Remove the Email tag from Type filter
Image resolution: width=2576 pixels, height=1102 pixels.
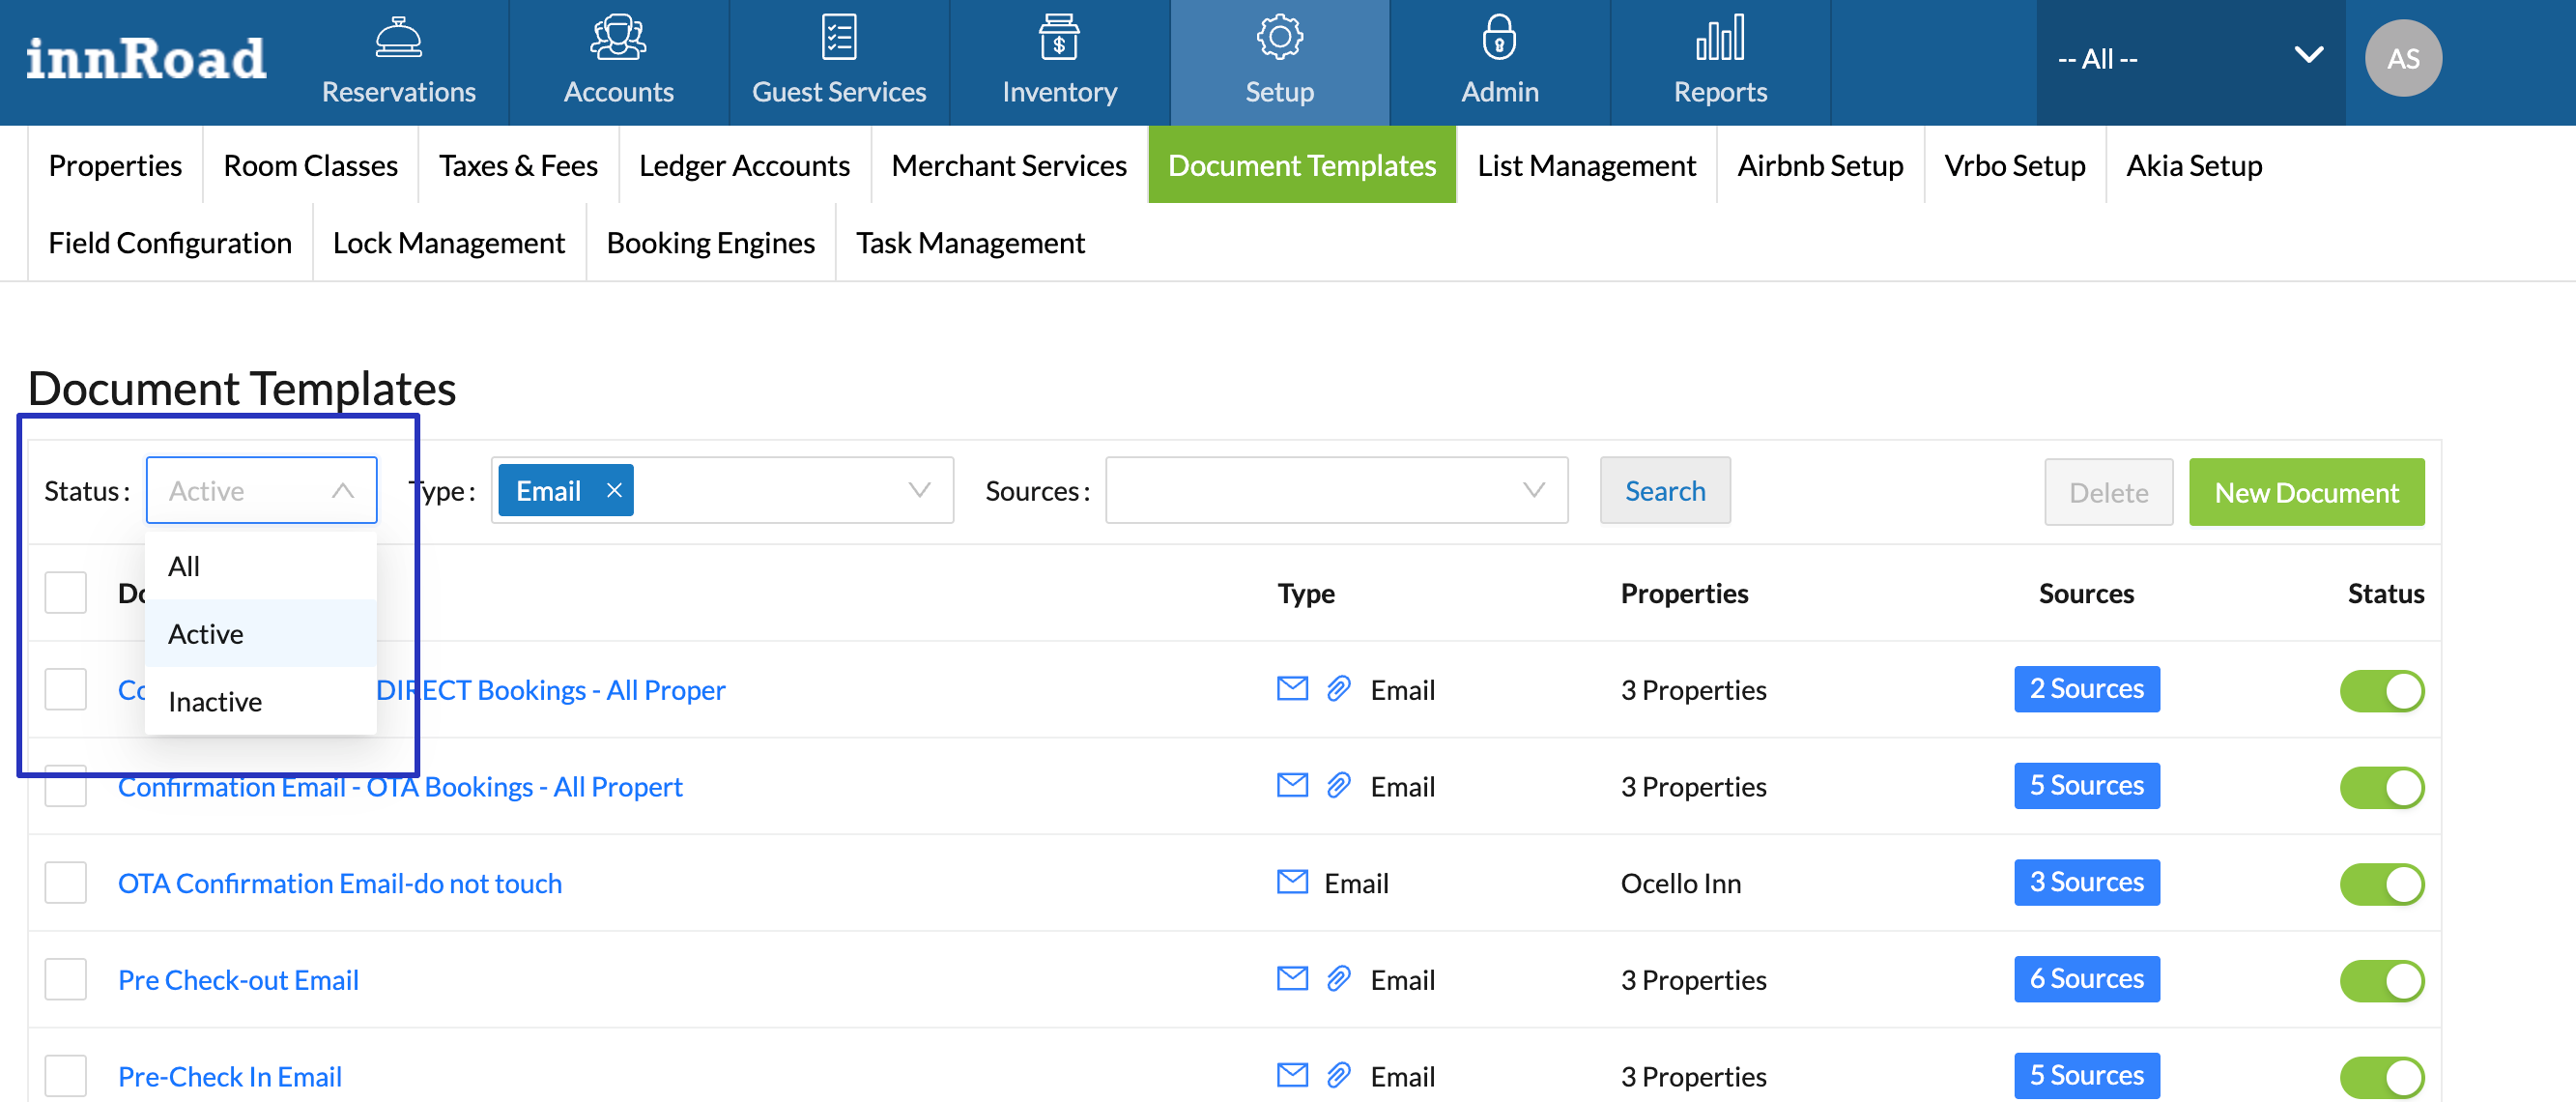coord(614,490)
